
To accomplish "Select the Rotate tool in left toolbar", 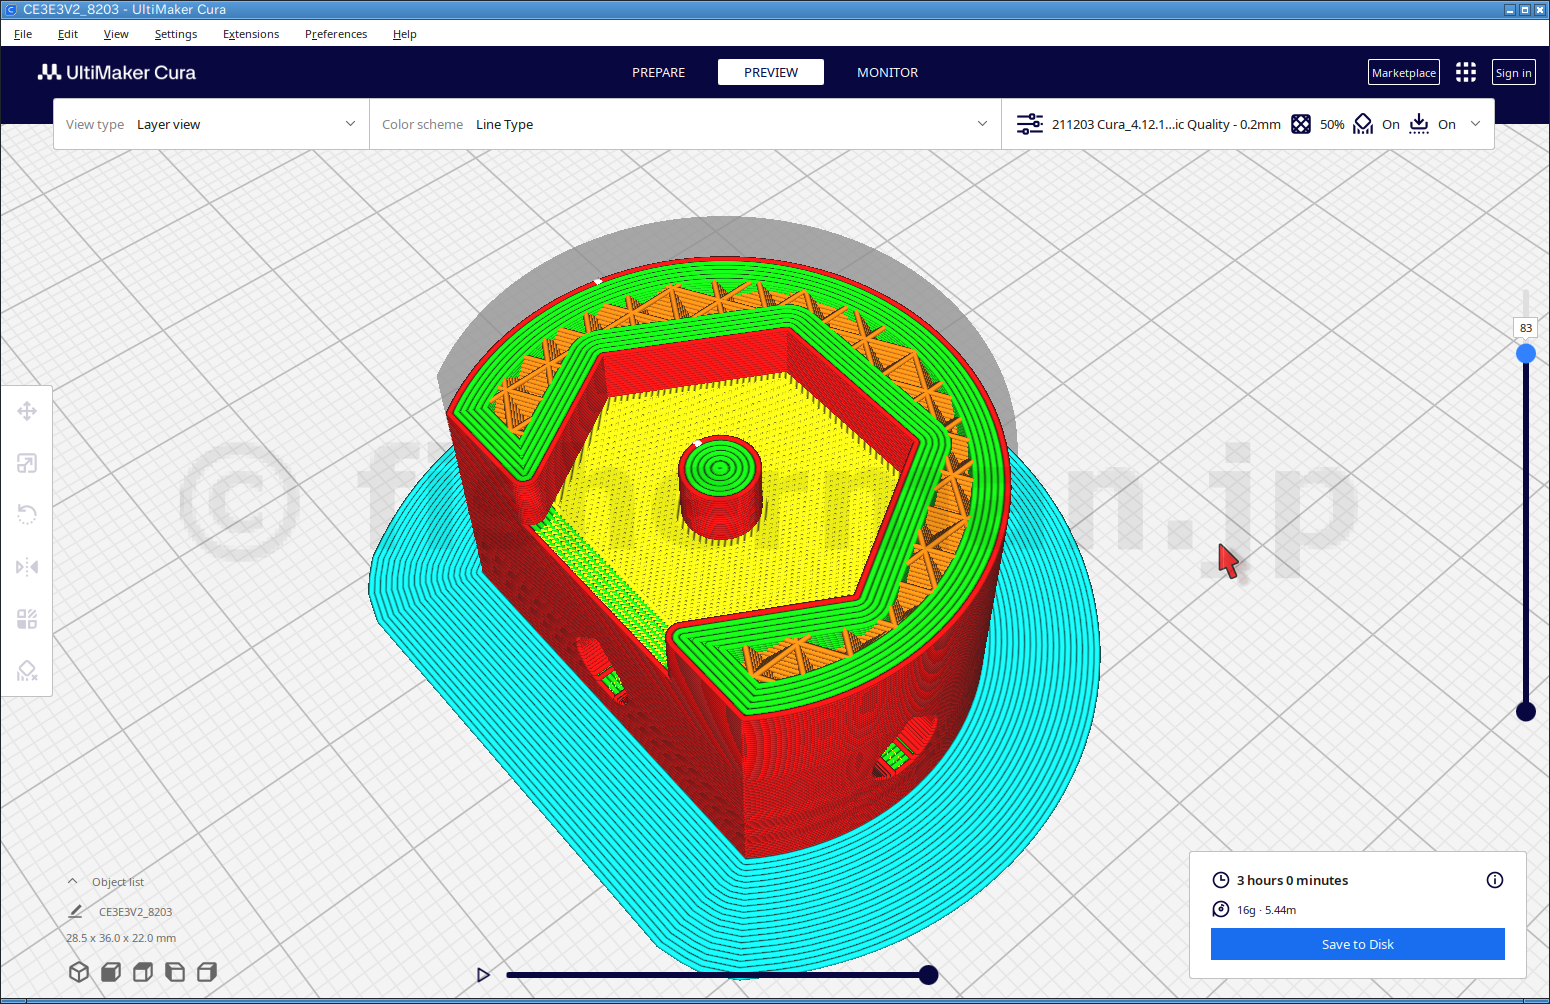I will [x=27, y=515].
